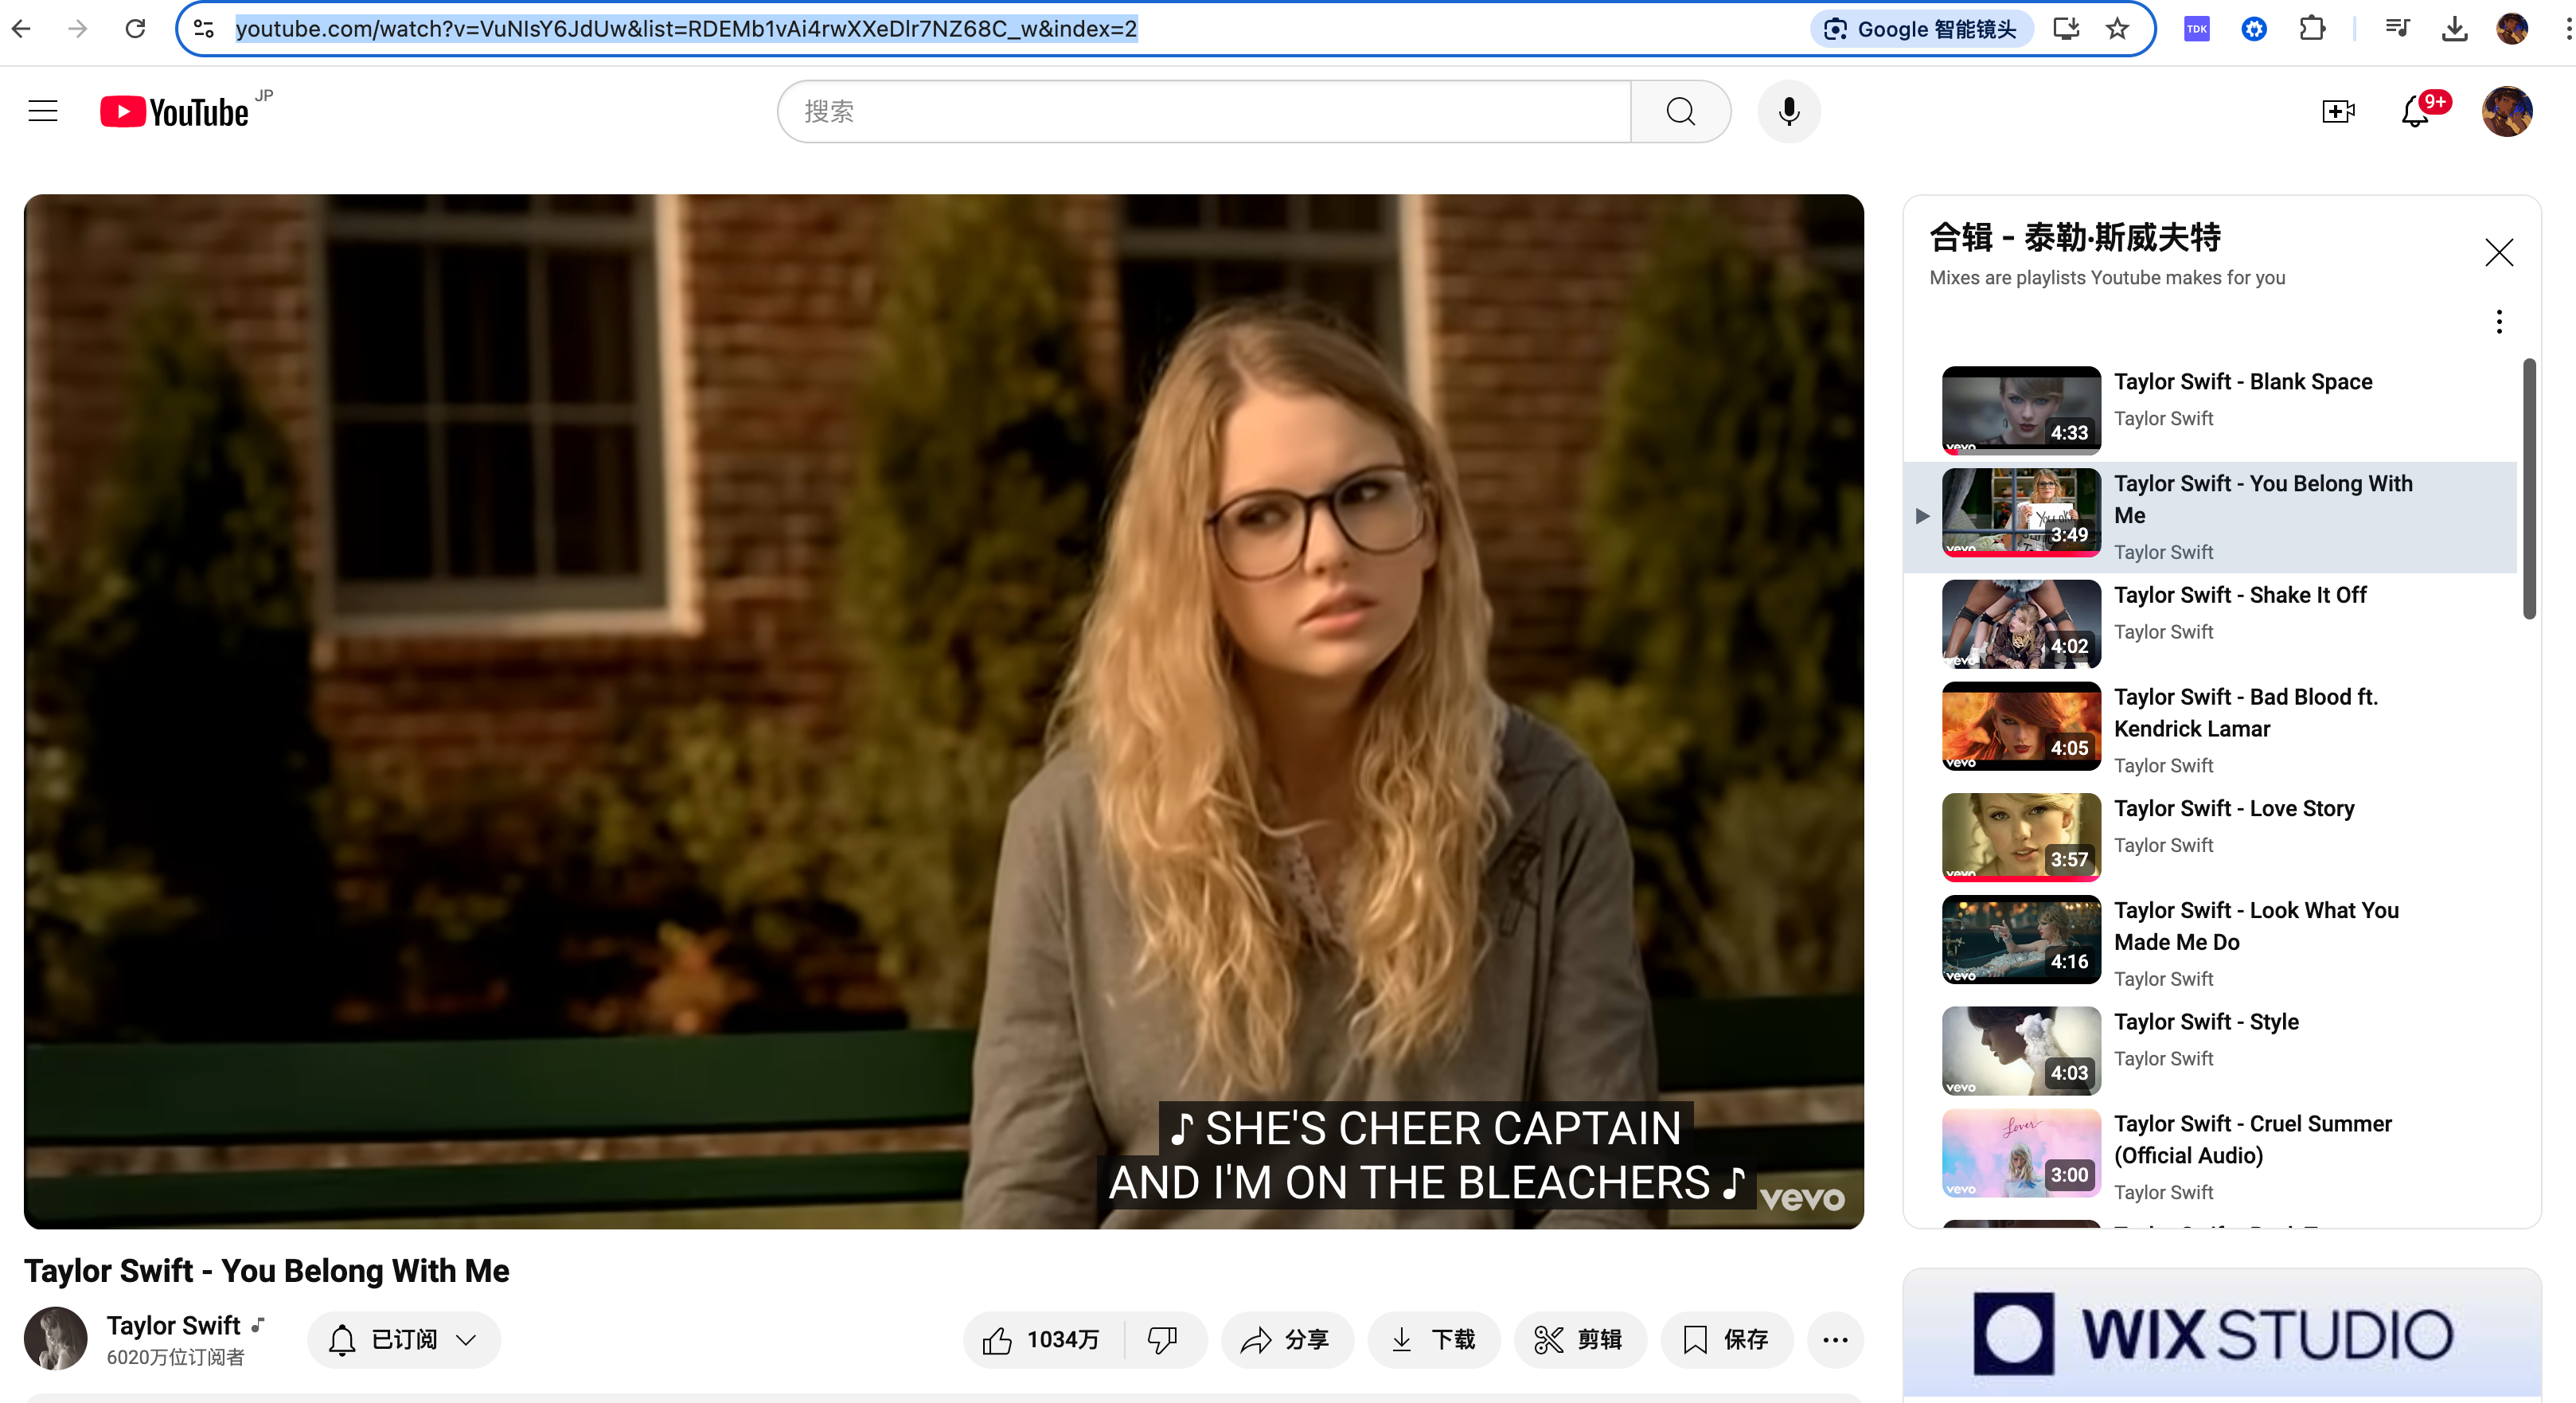Play Blank Space from the mix
This screenshot has width=2576, height=1403.
tap(2210, 409)
